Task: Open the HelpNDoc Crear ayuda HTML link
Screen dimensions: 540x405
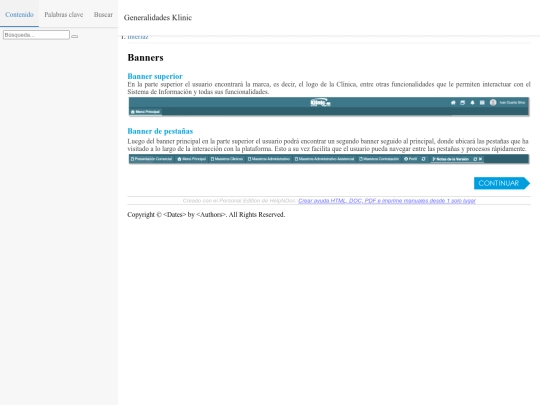Action: tap(387, 200)
